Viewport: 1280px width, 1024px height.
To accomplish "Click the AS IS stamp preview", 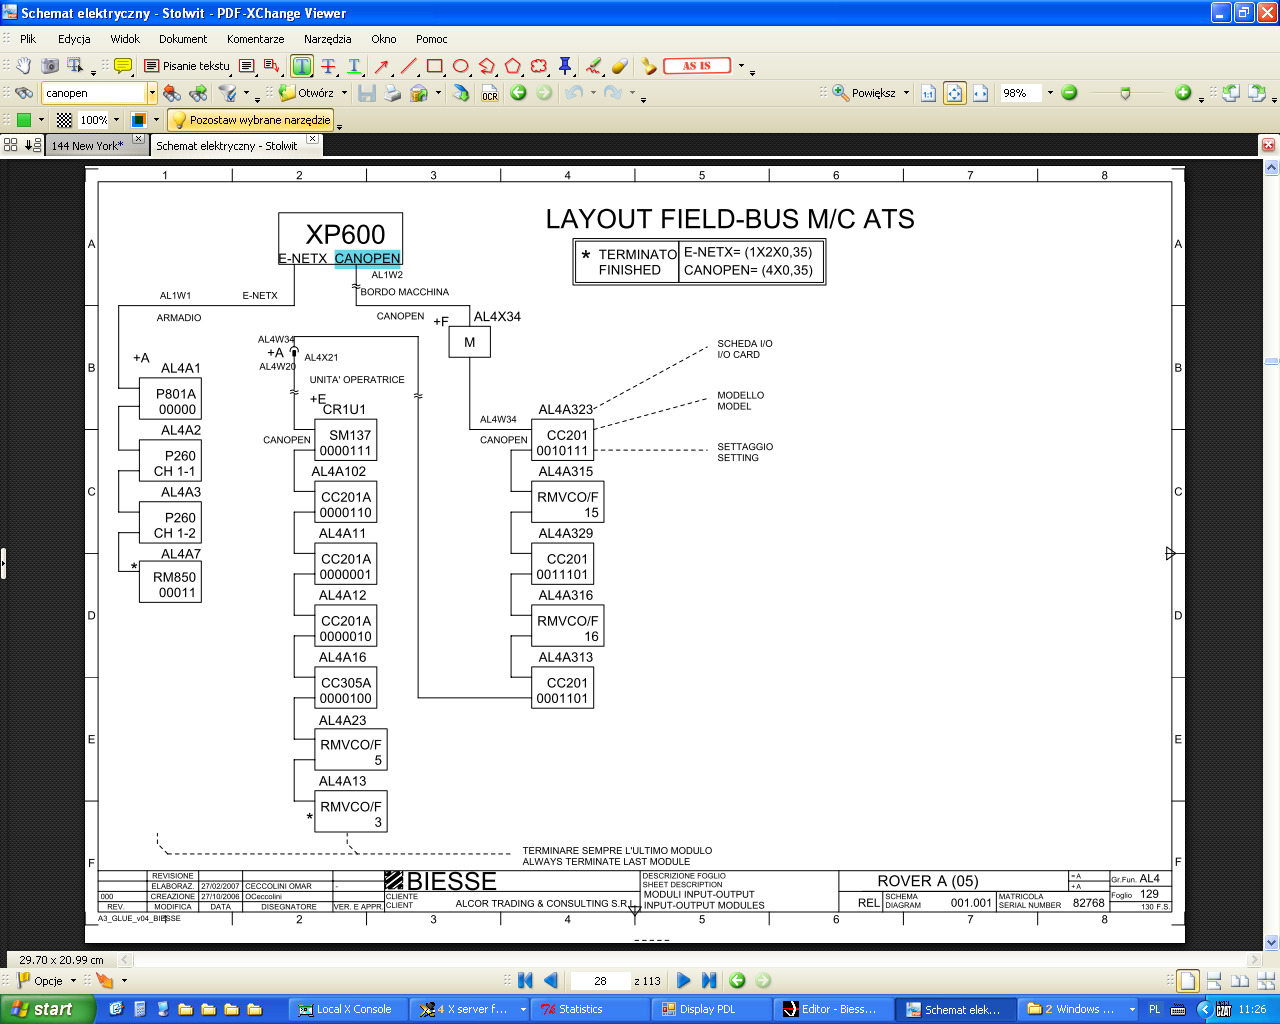I will (x=697, y=66).
